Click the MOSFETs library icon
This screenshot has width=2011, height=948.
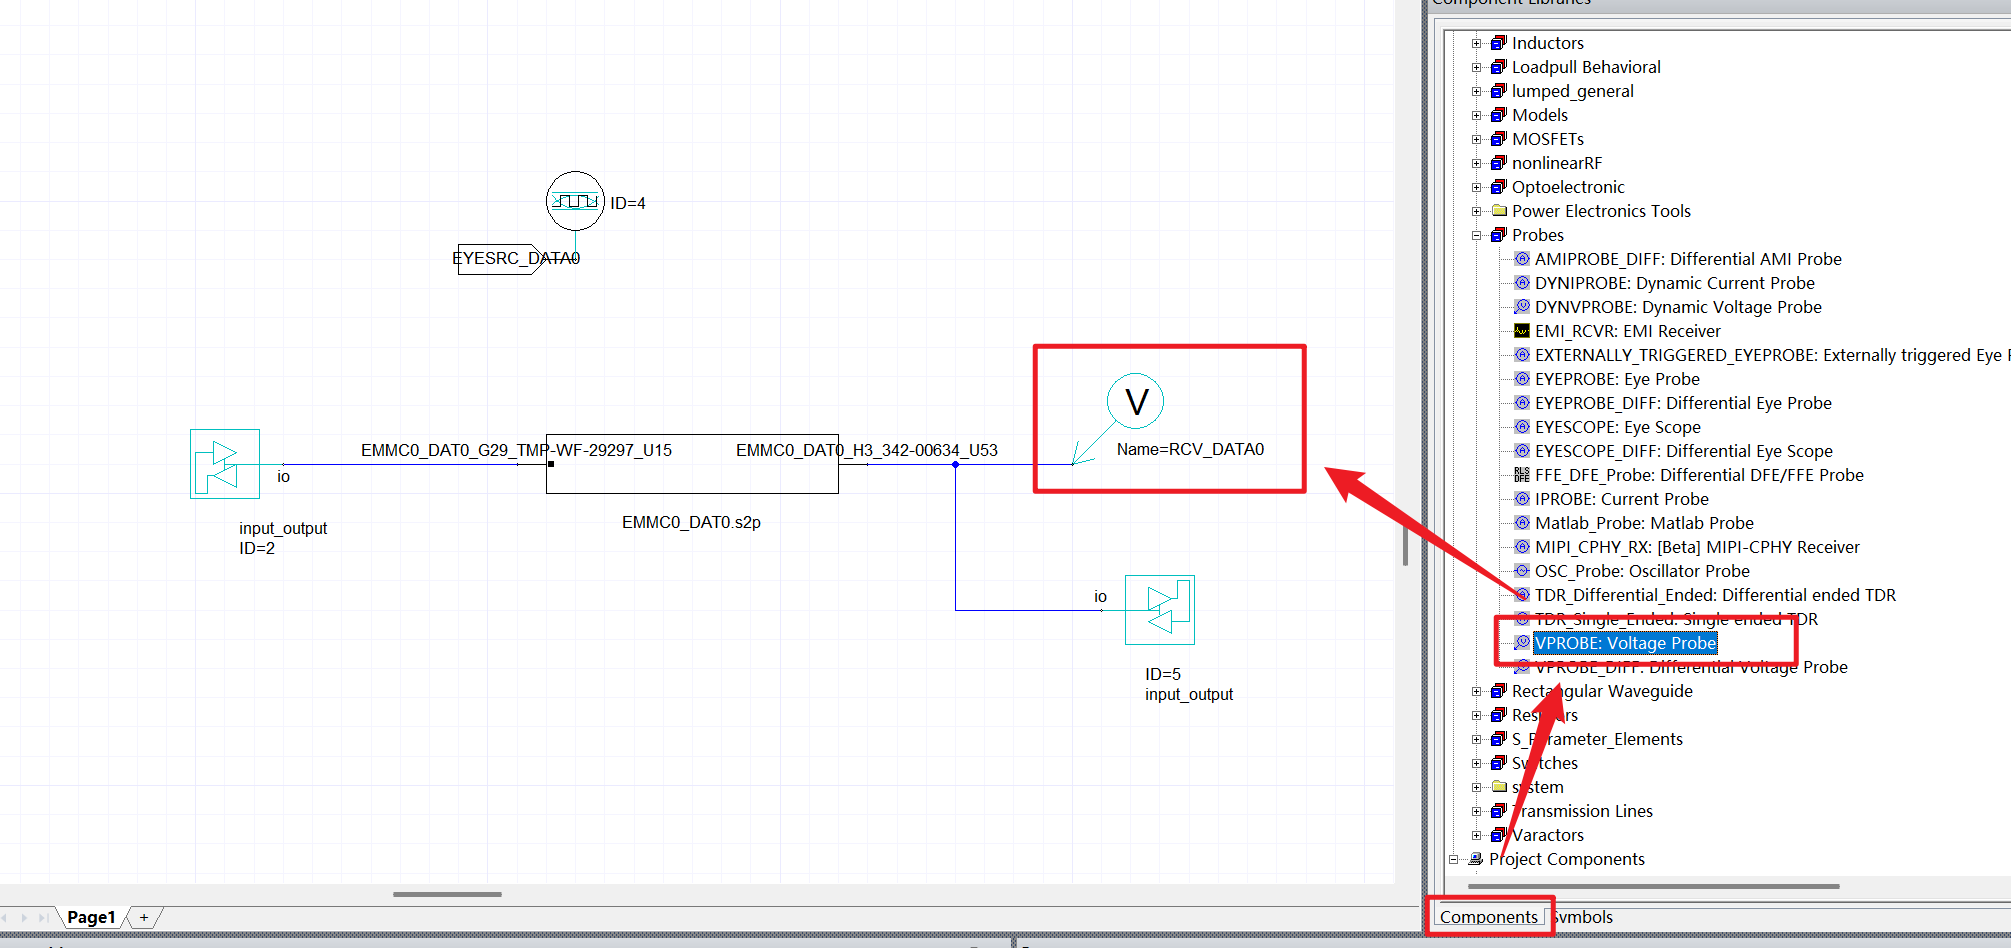click(x=1498, y=139)
